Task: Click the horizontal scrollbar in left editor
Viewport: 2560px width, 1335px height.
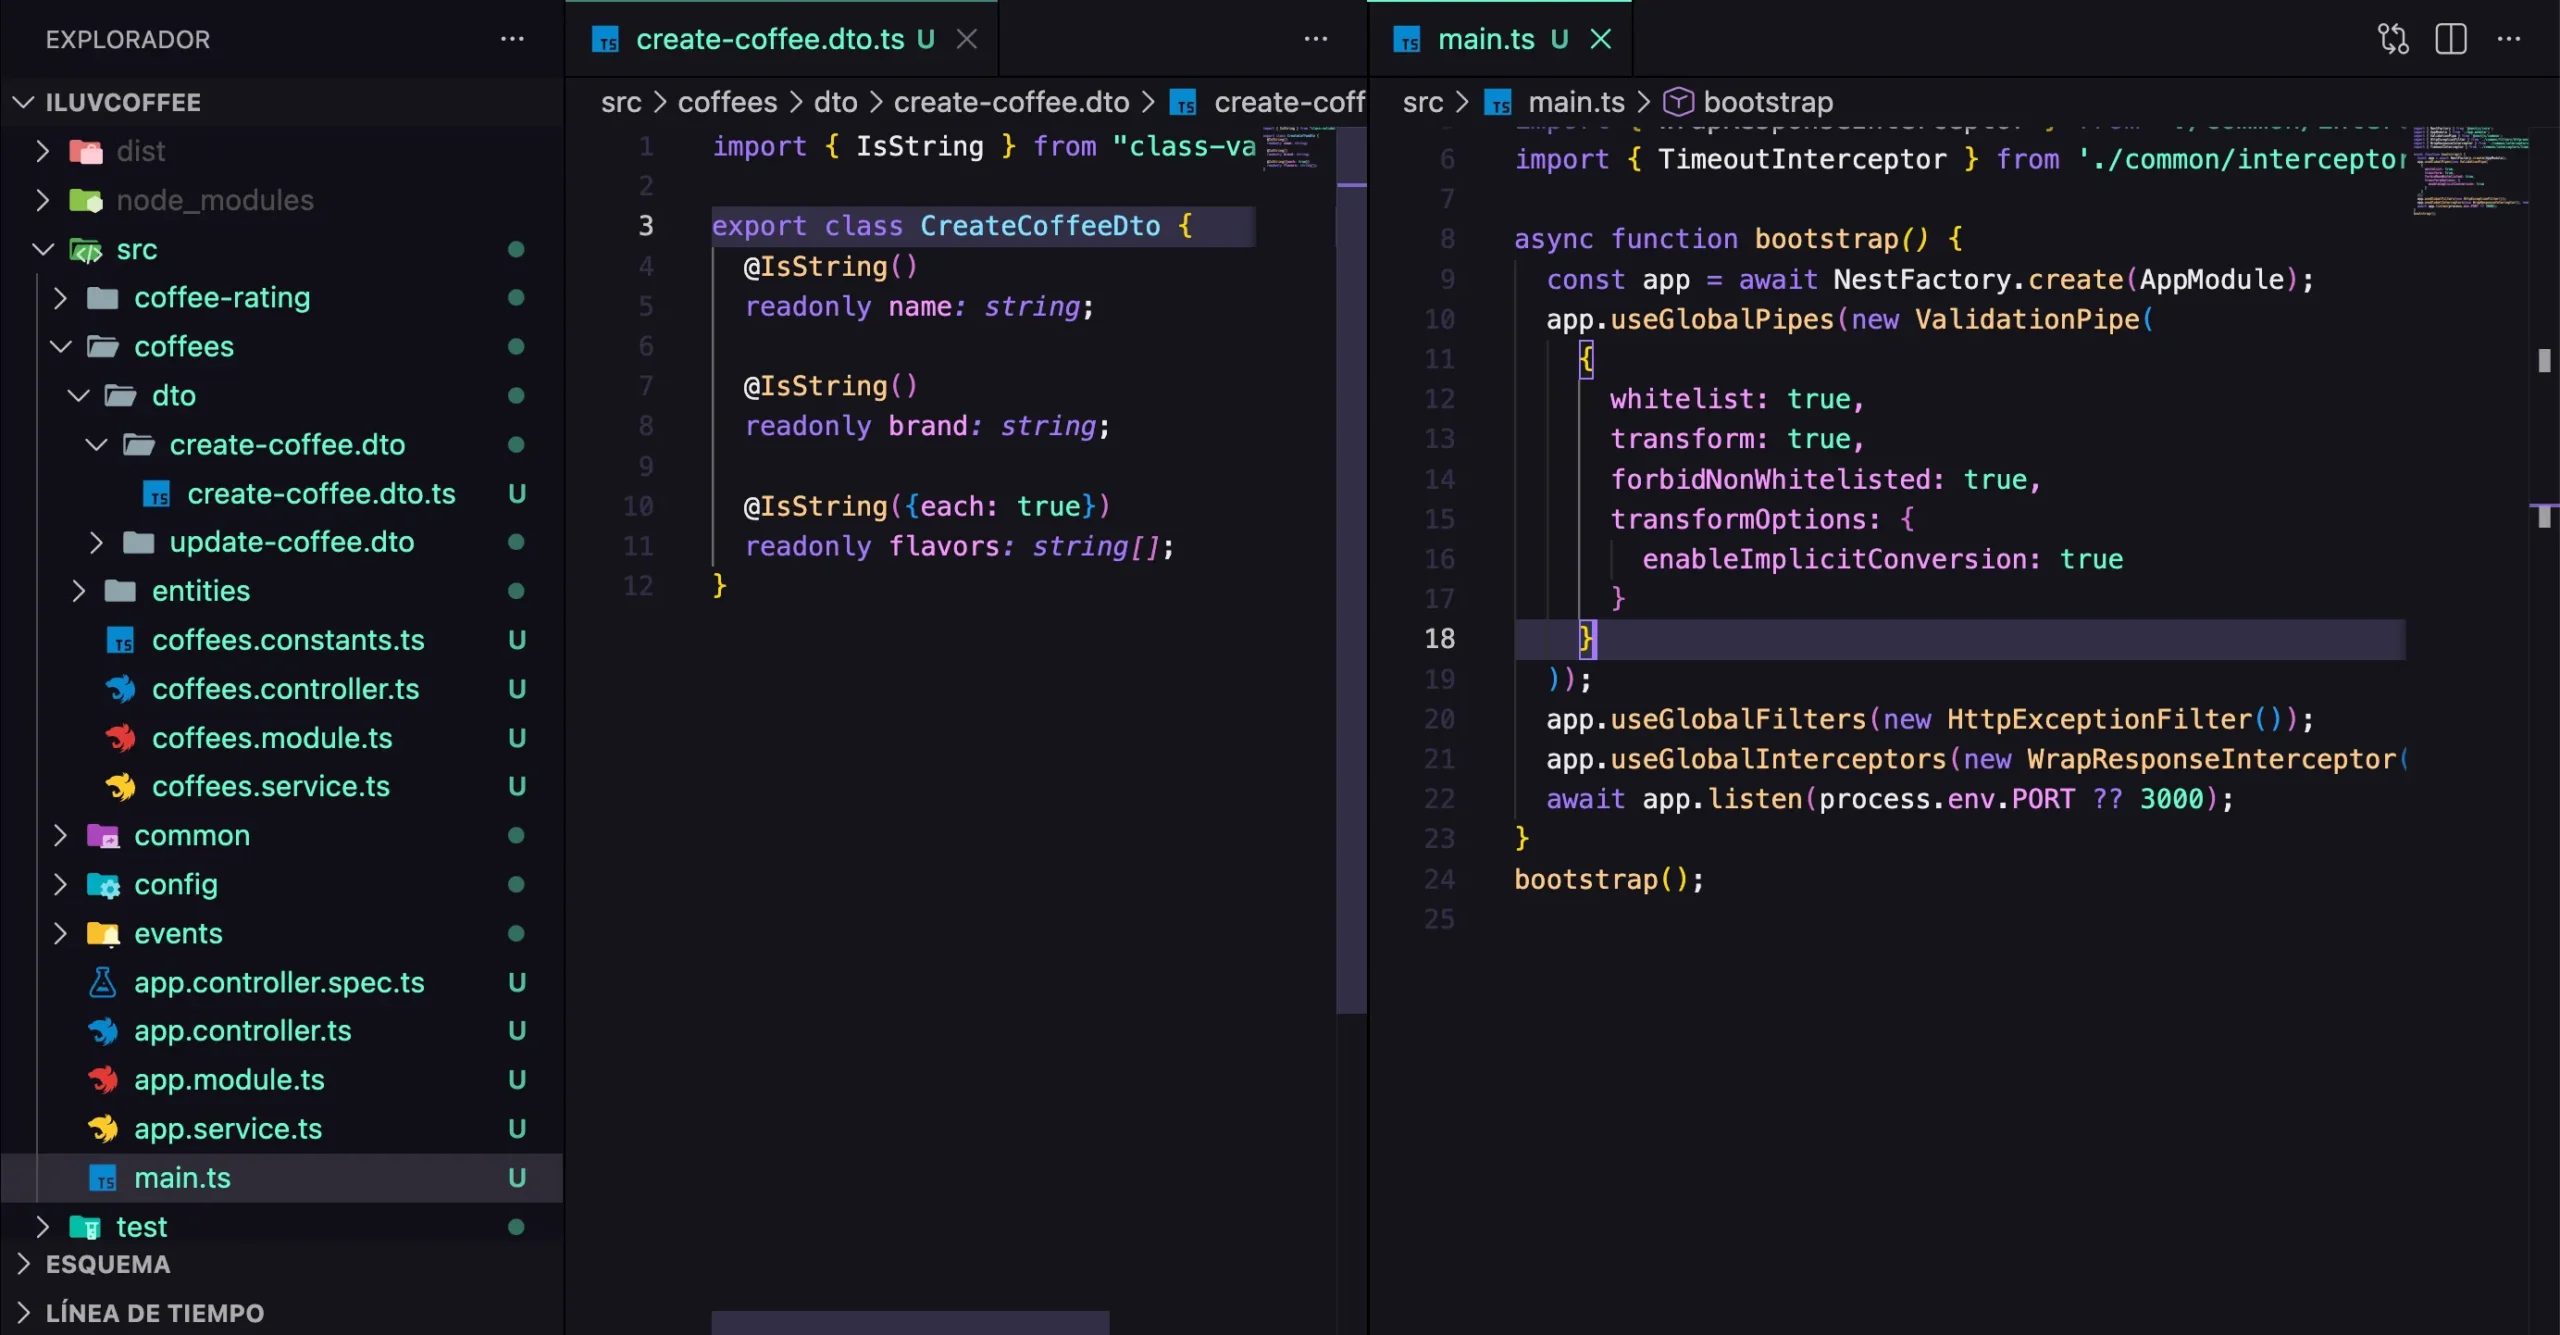Action: [910, 1322]
